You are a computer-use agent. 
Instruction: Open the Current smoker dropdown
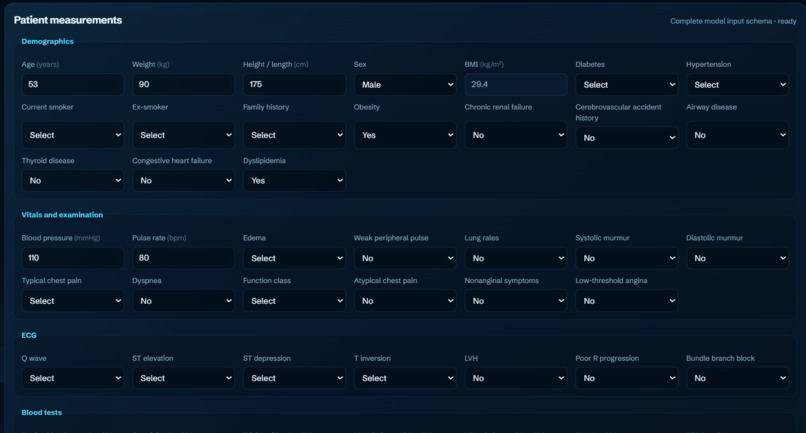click(72, 135)
